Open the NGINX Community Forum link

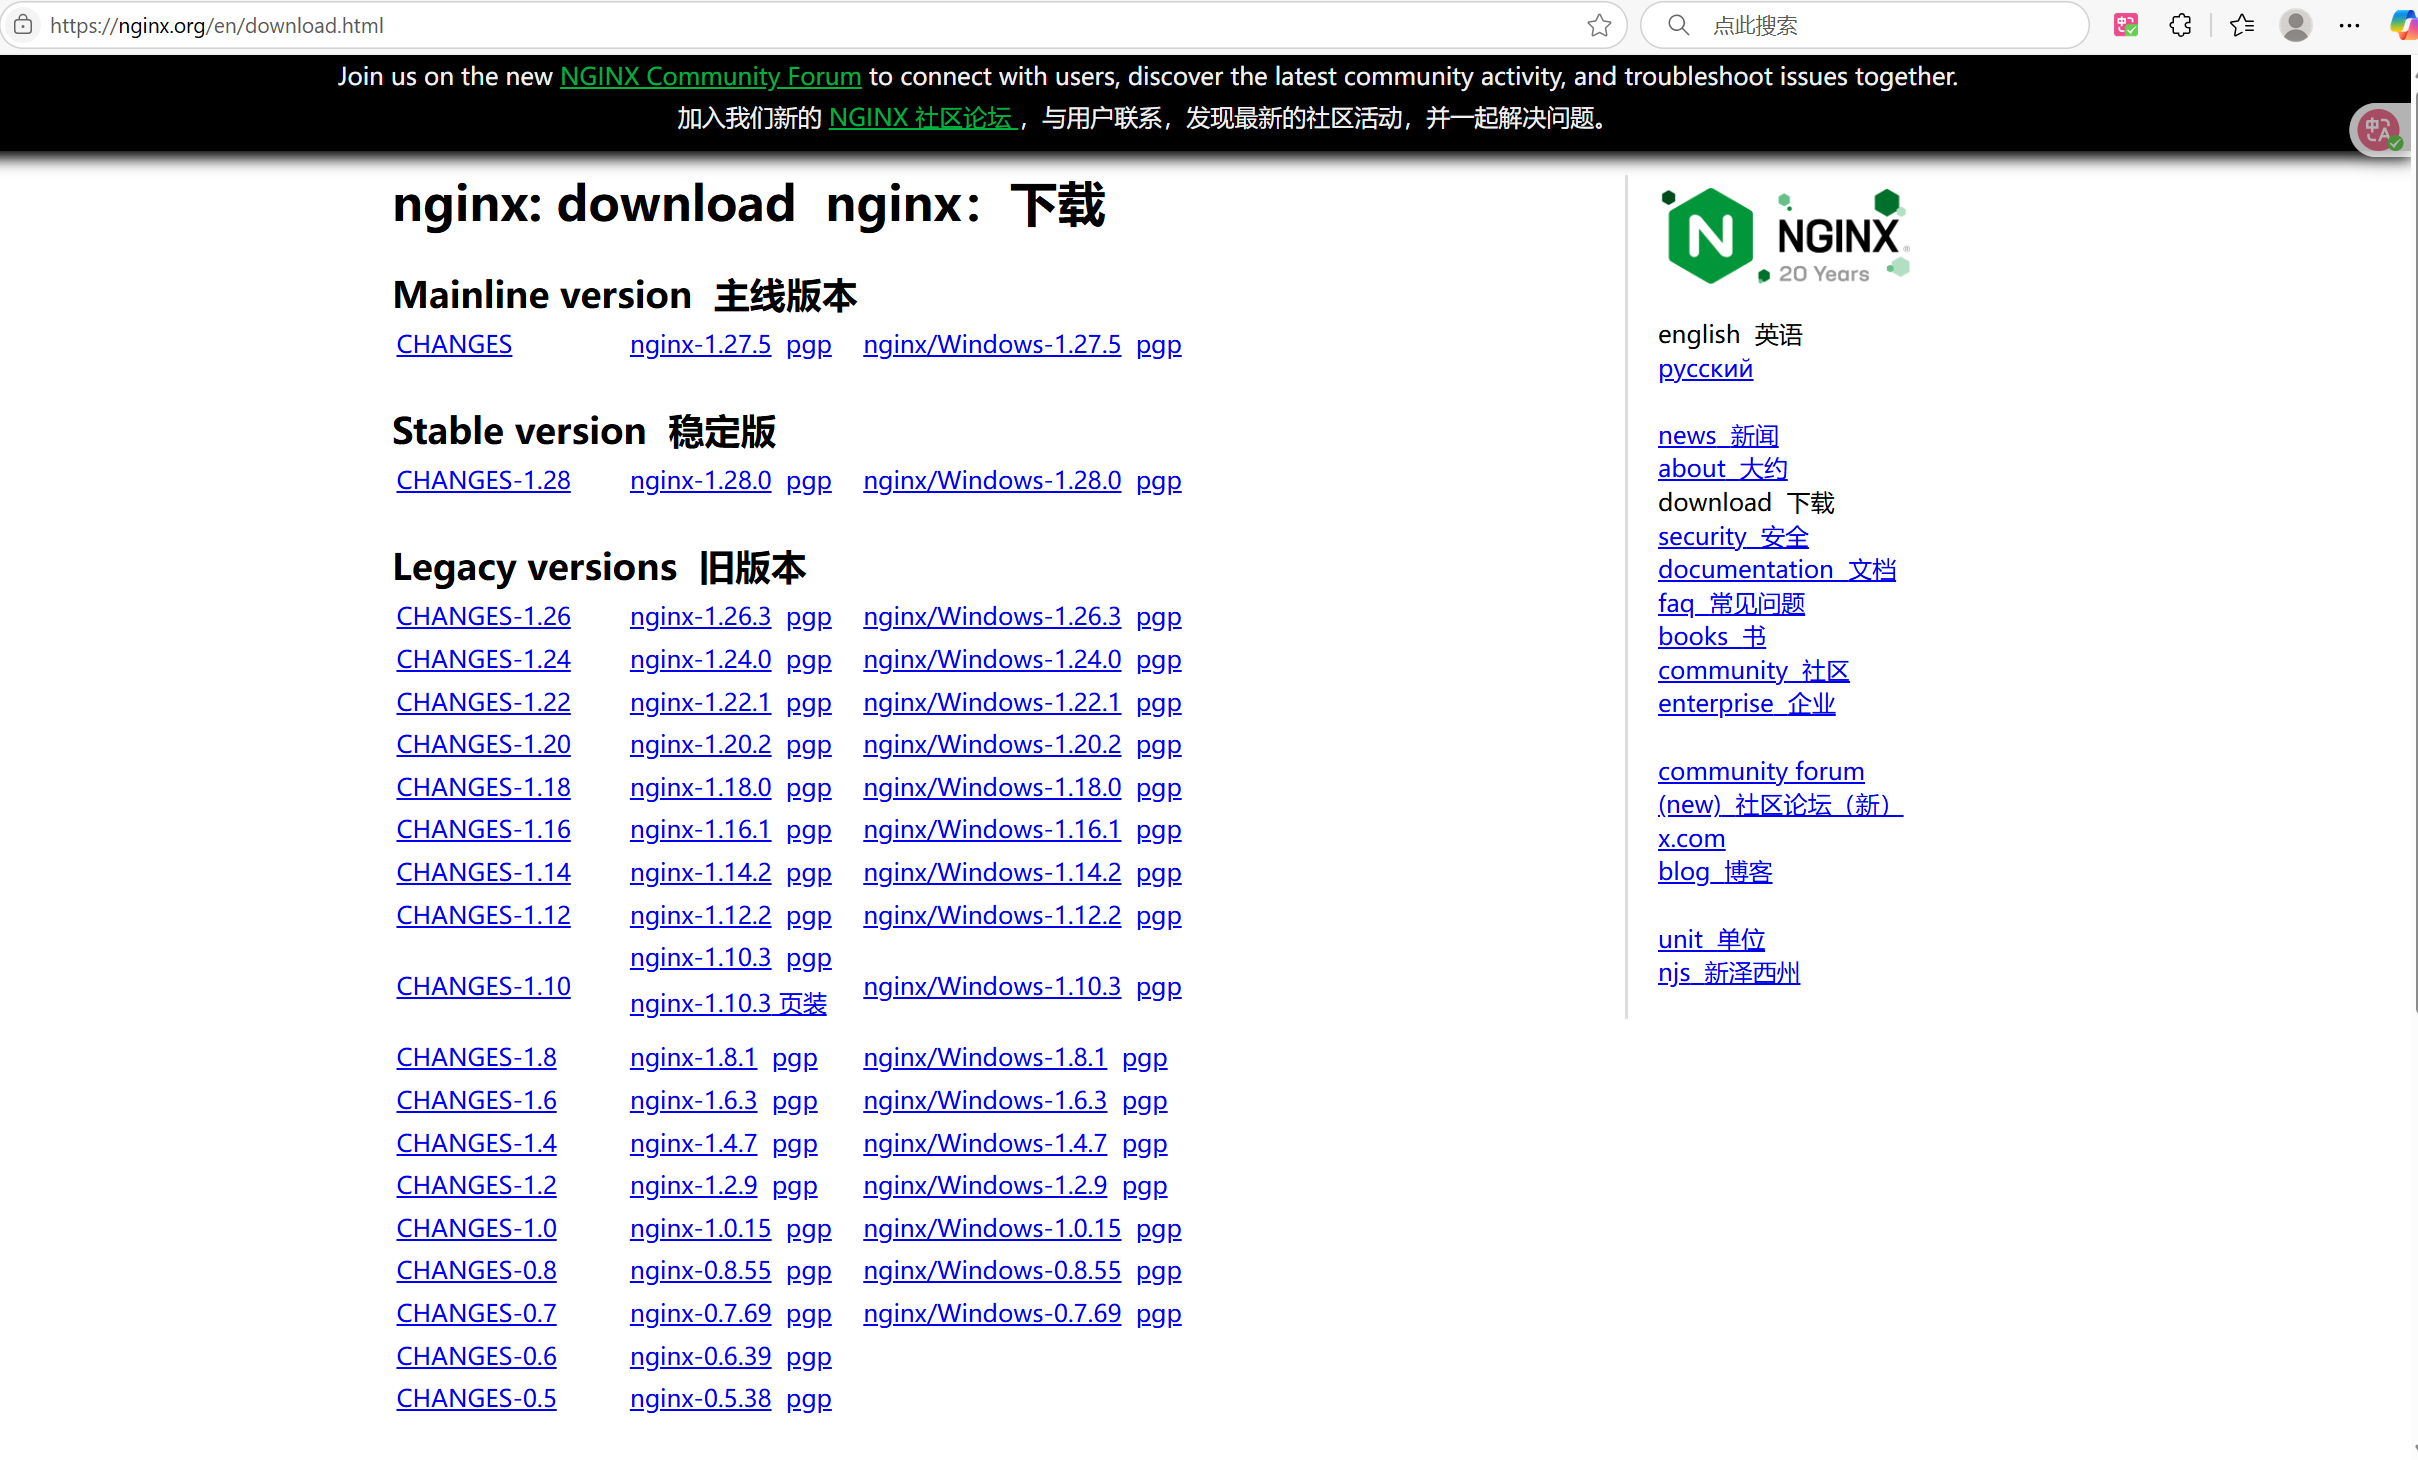point(710,76)
